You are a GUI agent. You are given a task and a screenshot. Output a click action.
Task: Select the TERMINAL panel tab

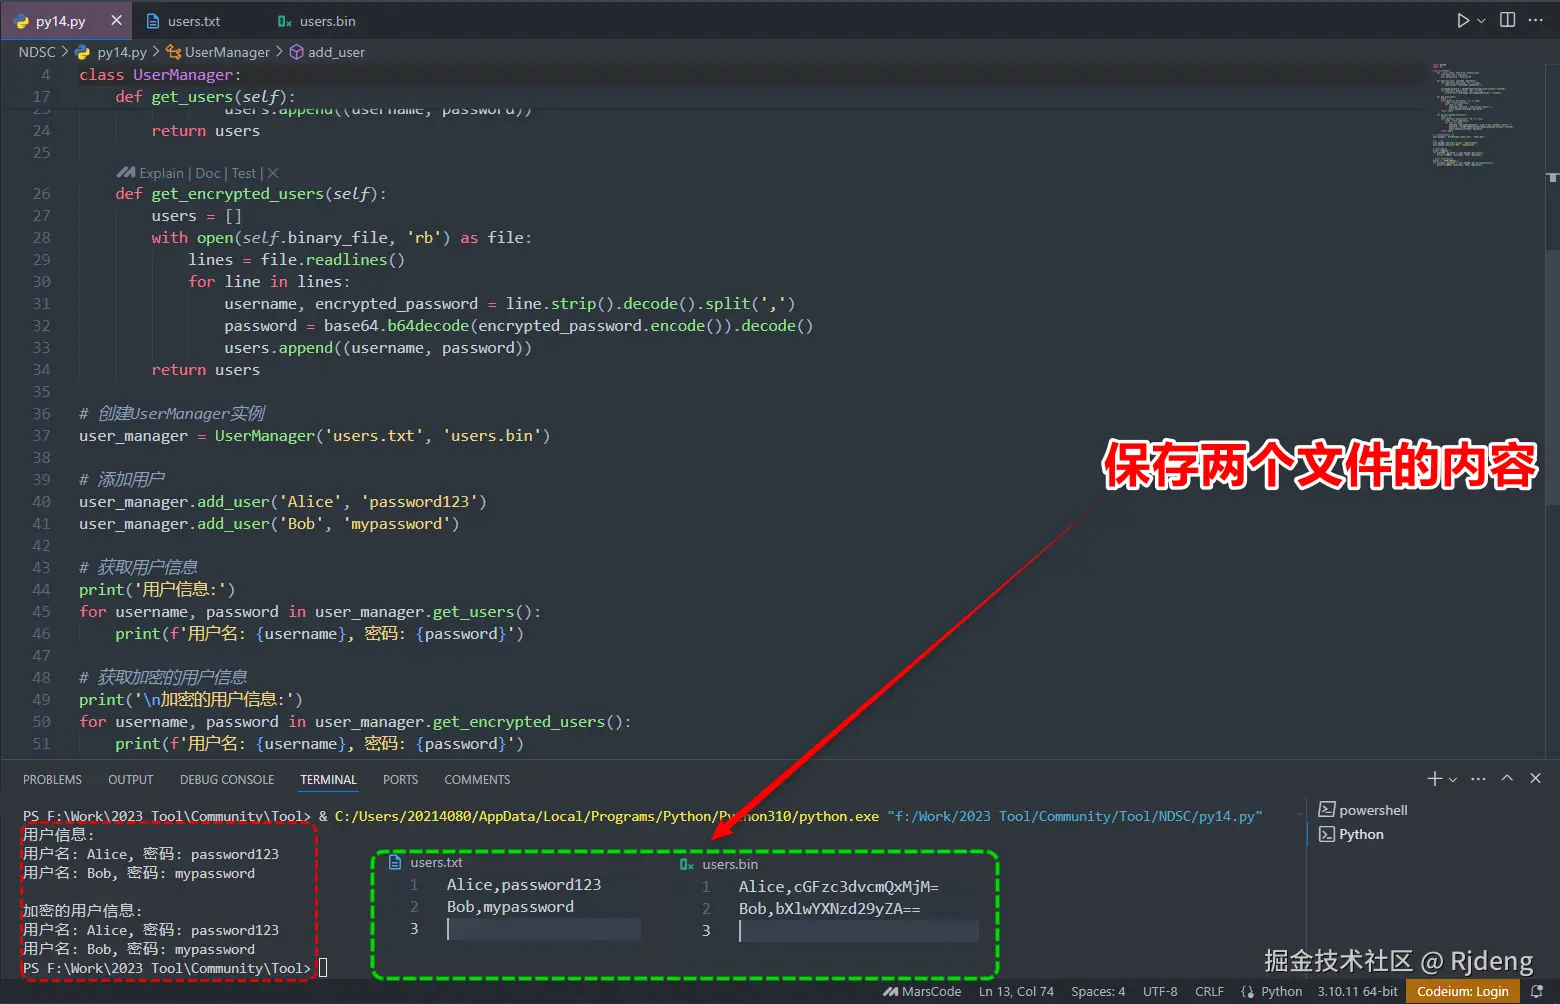[328, 780]
